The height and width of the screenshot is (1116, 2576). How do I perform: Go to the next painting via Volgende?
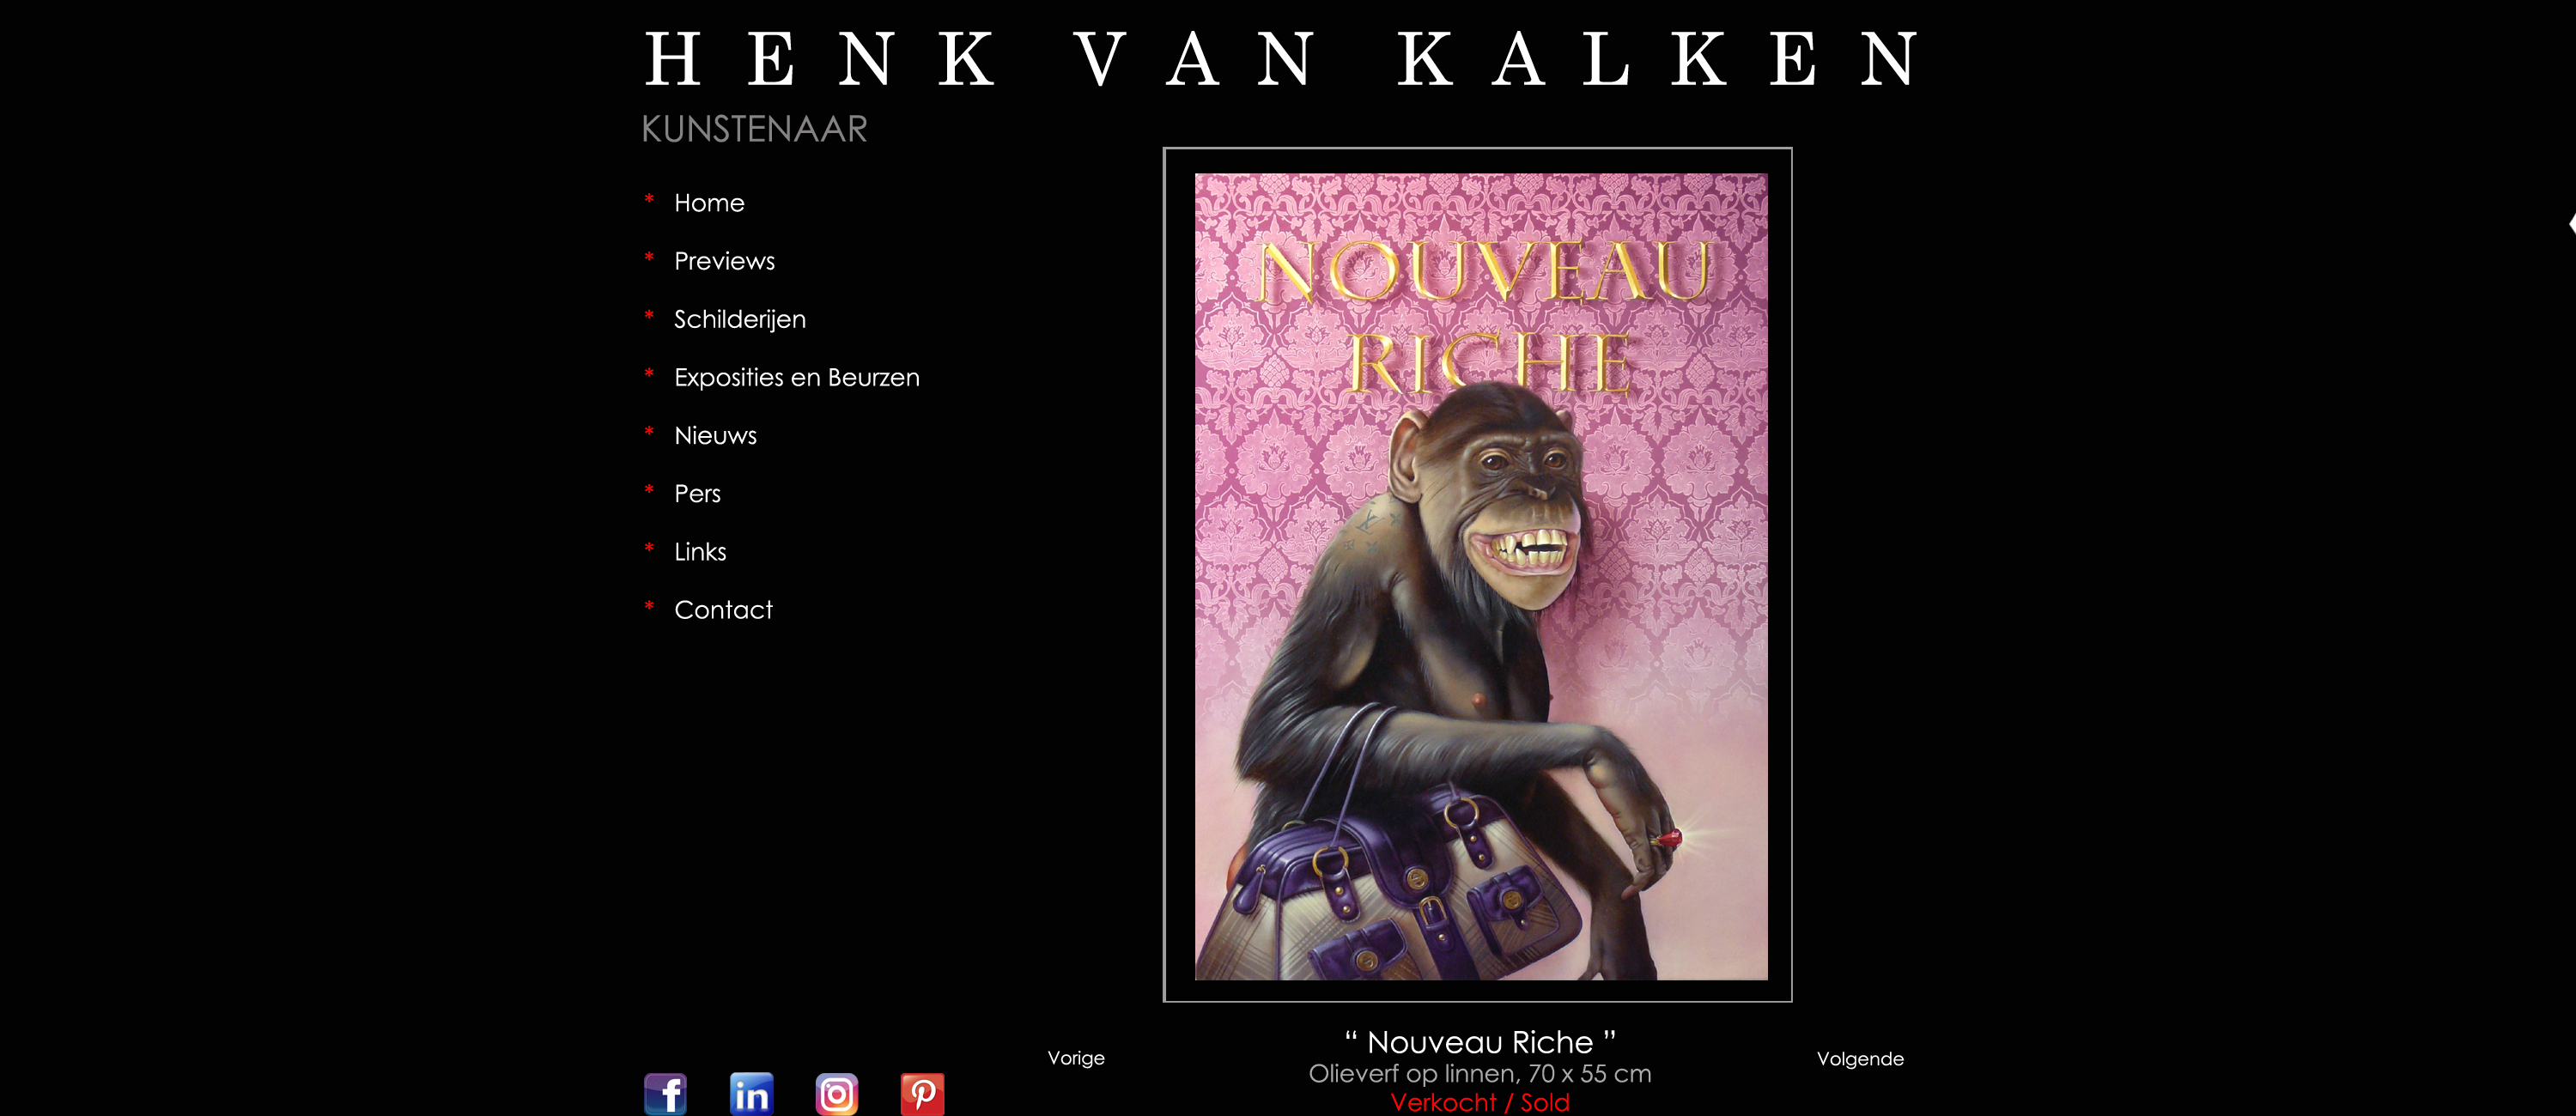pos(1860,1058)
